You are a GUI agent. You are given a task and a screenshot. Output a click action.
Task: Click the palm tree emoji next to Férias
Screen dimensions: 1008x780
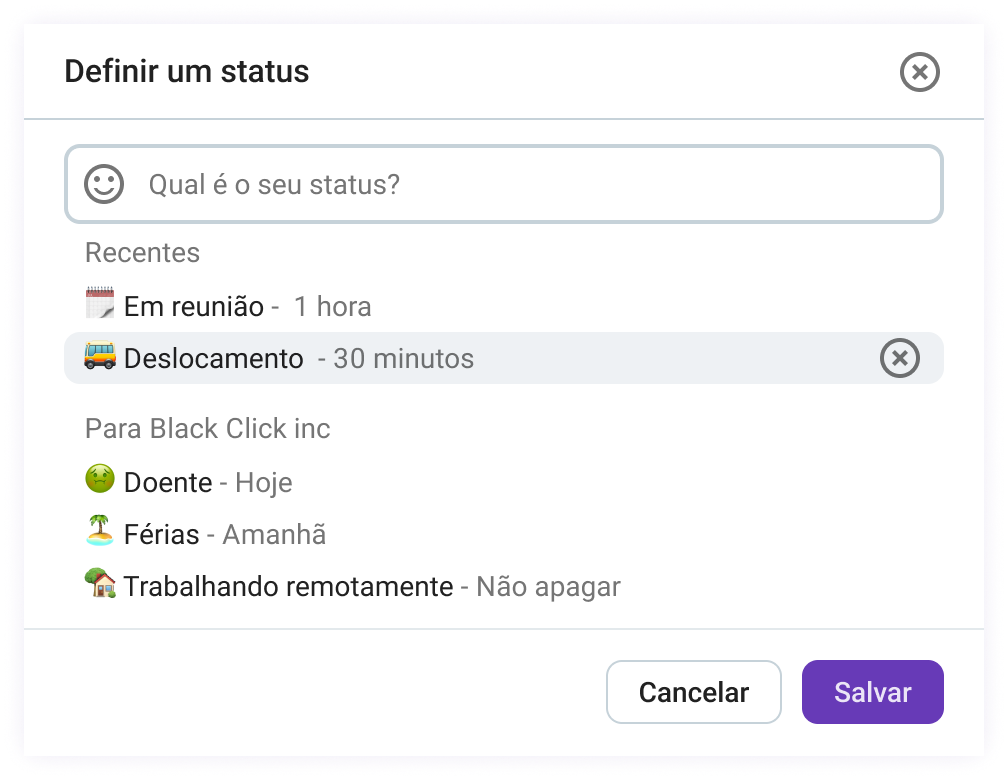click(x=99, y=533)
